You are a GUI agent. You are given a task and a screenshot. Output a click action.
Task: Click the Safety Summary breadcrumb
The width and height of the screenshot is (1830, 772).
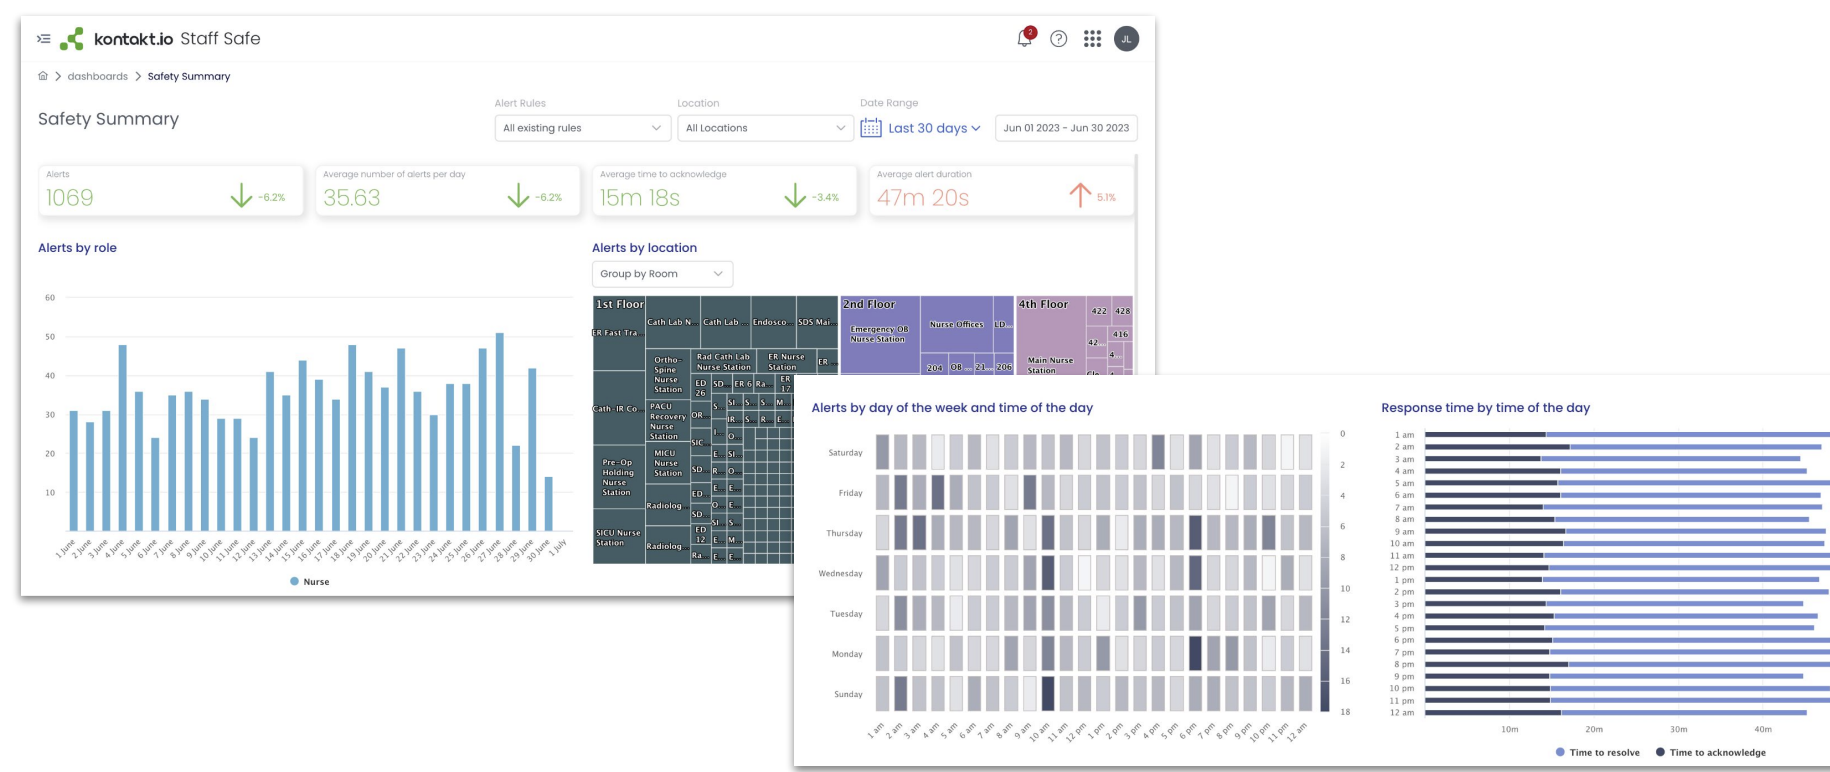coord(189,76)
